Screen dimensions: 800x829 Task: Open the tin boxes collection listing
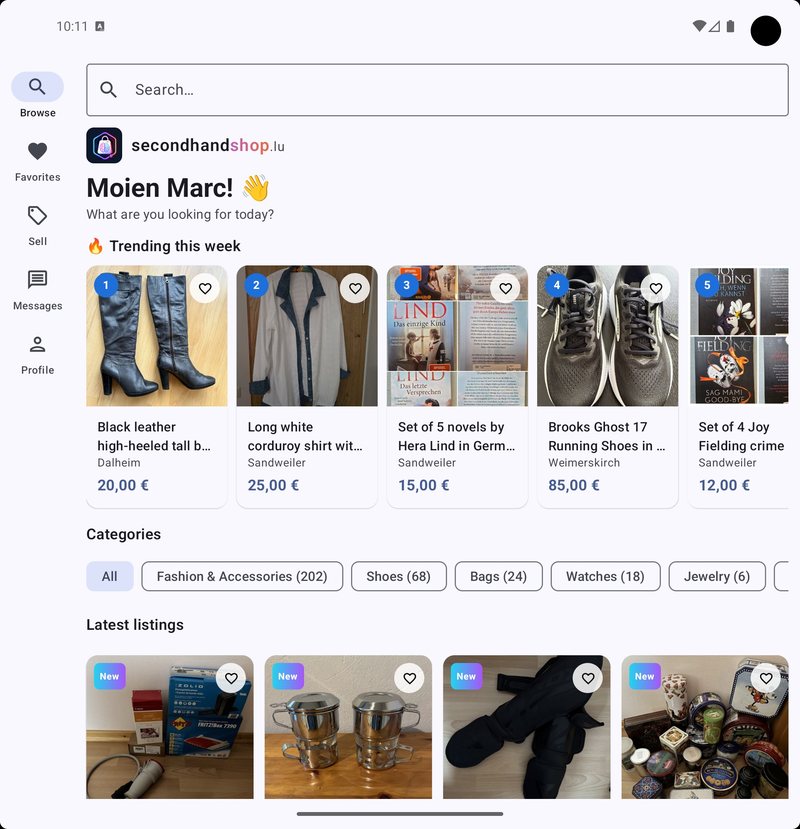(705, 727)
